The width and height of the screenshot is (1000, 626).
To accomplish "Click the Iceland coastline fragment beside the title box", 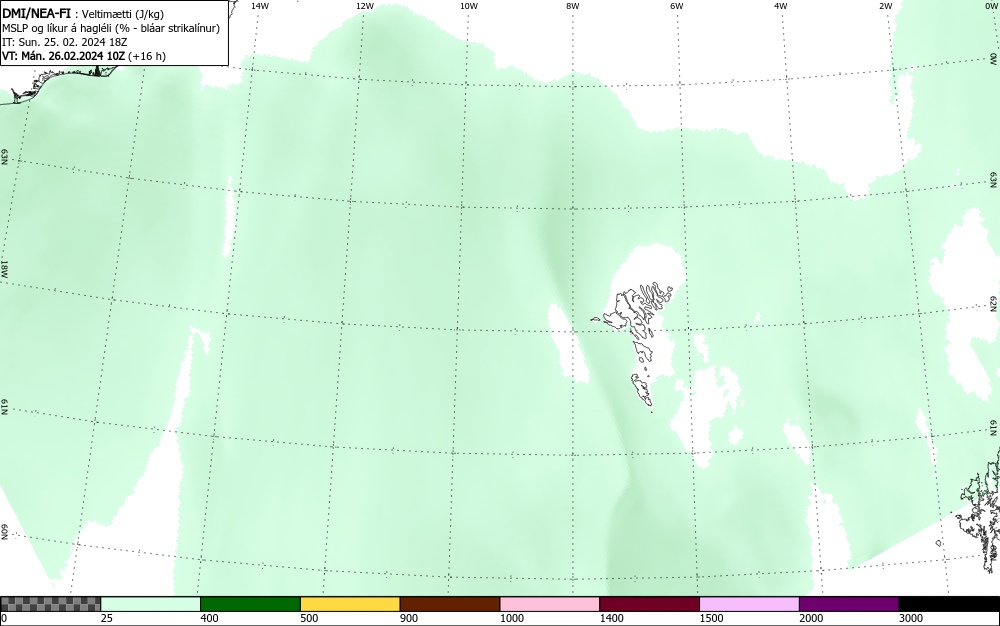I will click(61, 83).
